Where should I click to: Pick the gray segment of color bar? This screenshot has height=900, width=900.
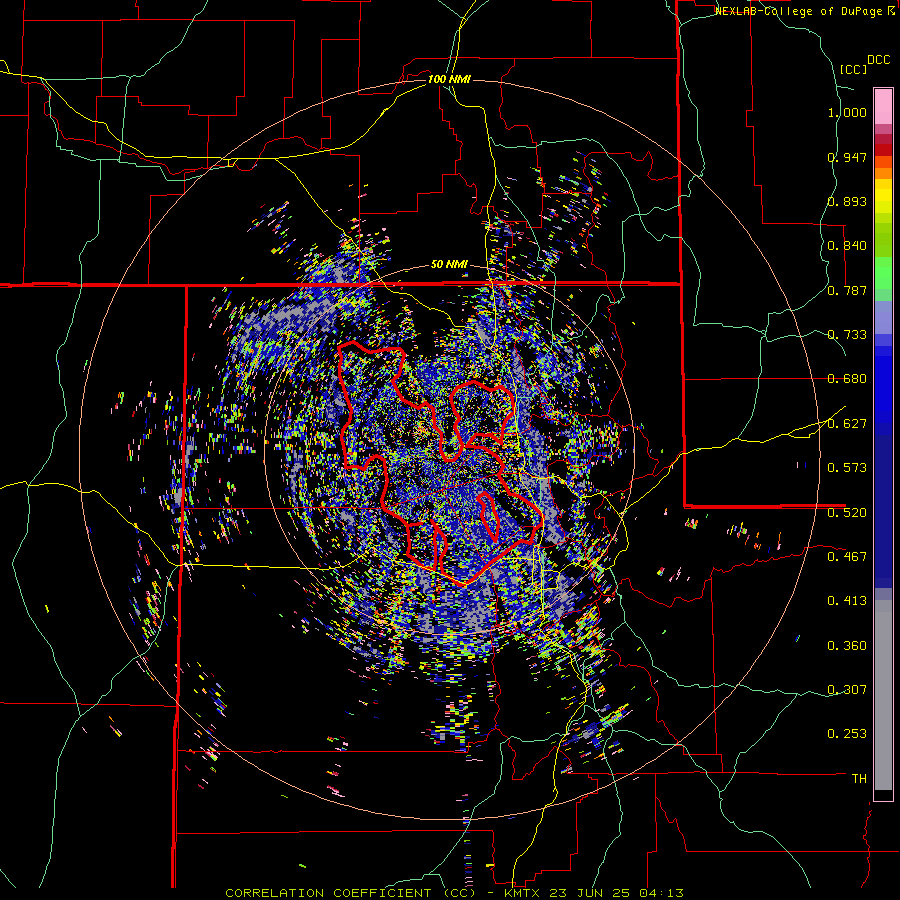tap(883, 695)
